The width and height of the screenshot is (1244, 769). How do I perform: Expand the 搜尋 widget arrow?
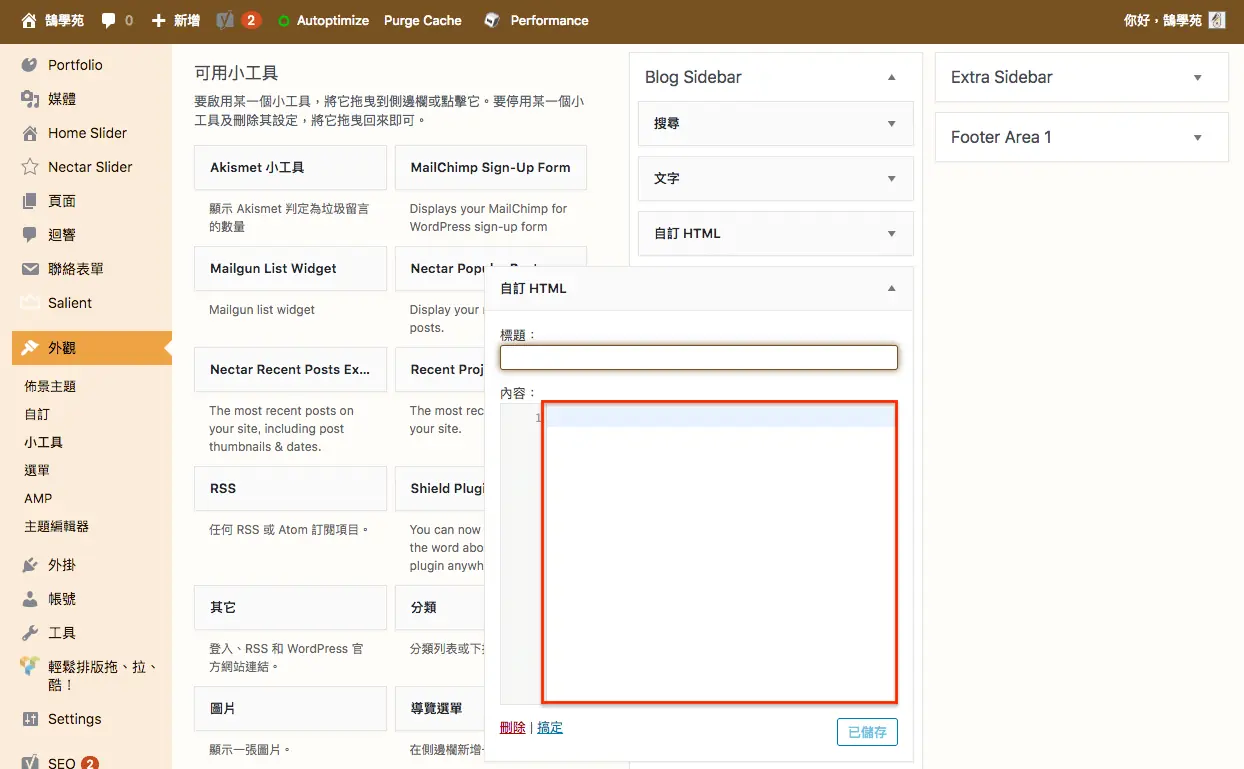tap(892, 123)
